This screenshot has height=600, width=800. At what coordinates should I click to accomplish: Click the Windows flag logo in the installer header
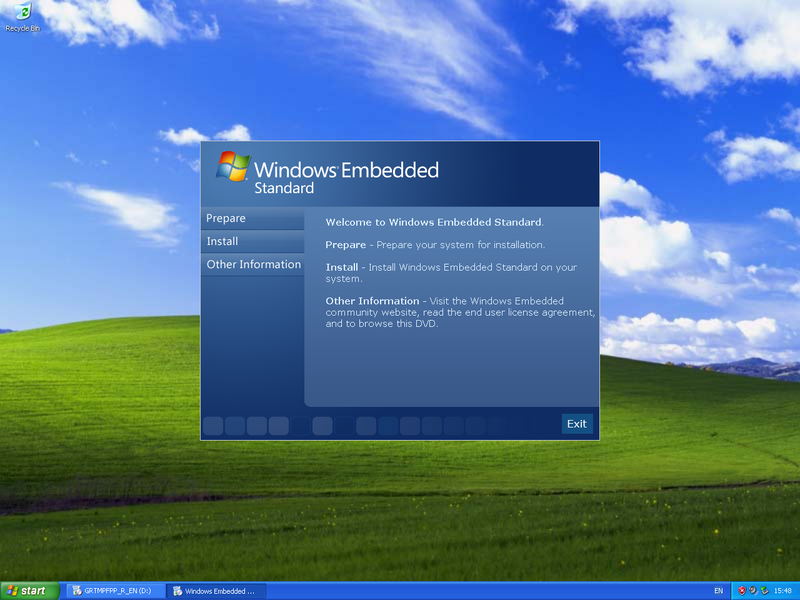click(x=233, y=168)
